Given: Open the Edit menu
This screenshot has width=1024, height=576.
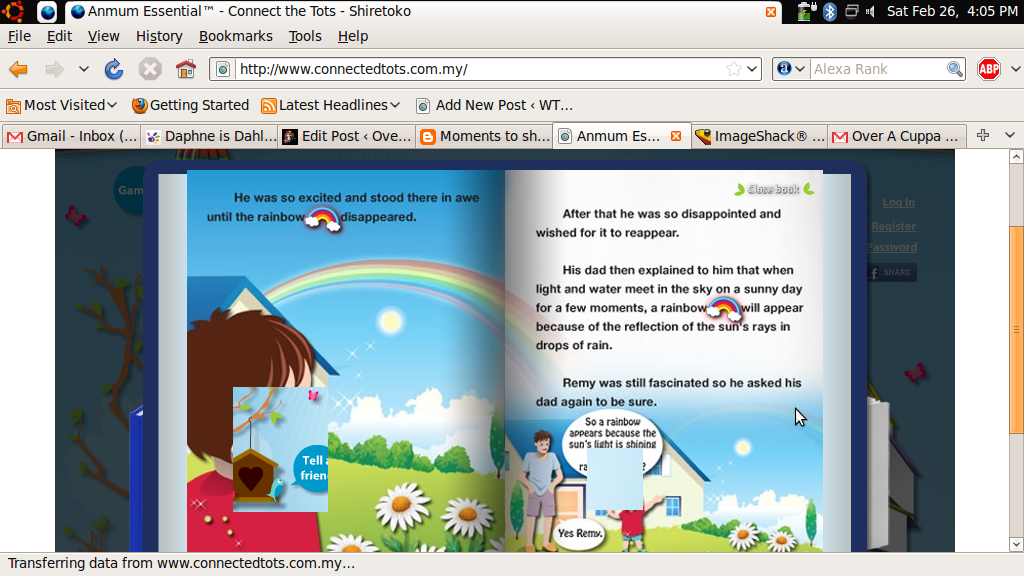Looking at the screenshot, I should pyautogui.click(x=59, y=37).
